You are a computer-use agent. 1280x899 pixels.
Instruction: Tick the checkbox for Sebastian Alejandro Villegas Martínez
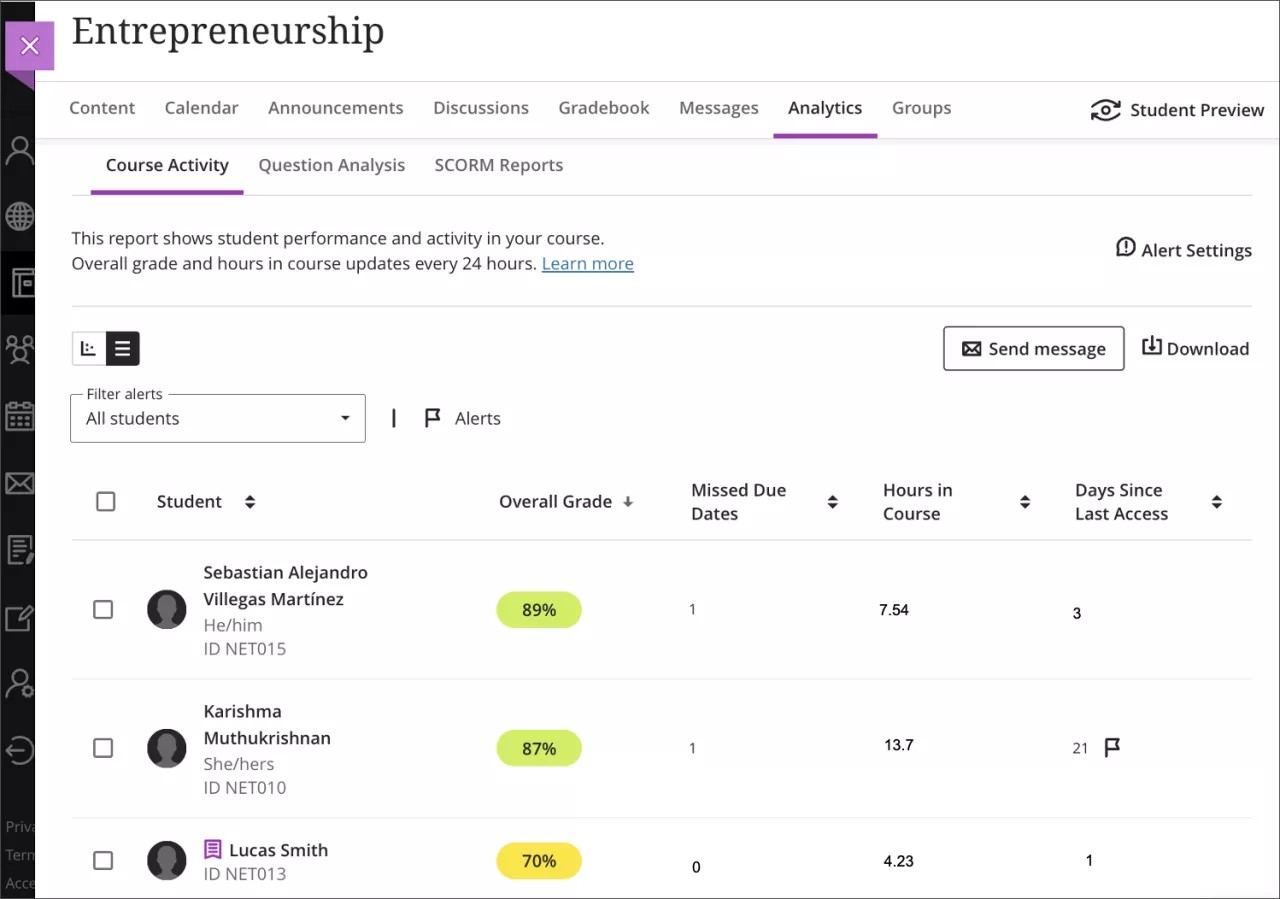103,609
